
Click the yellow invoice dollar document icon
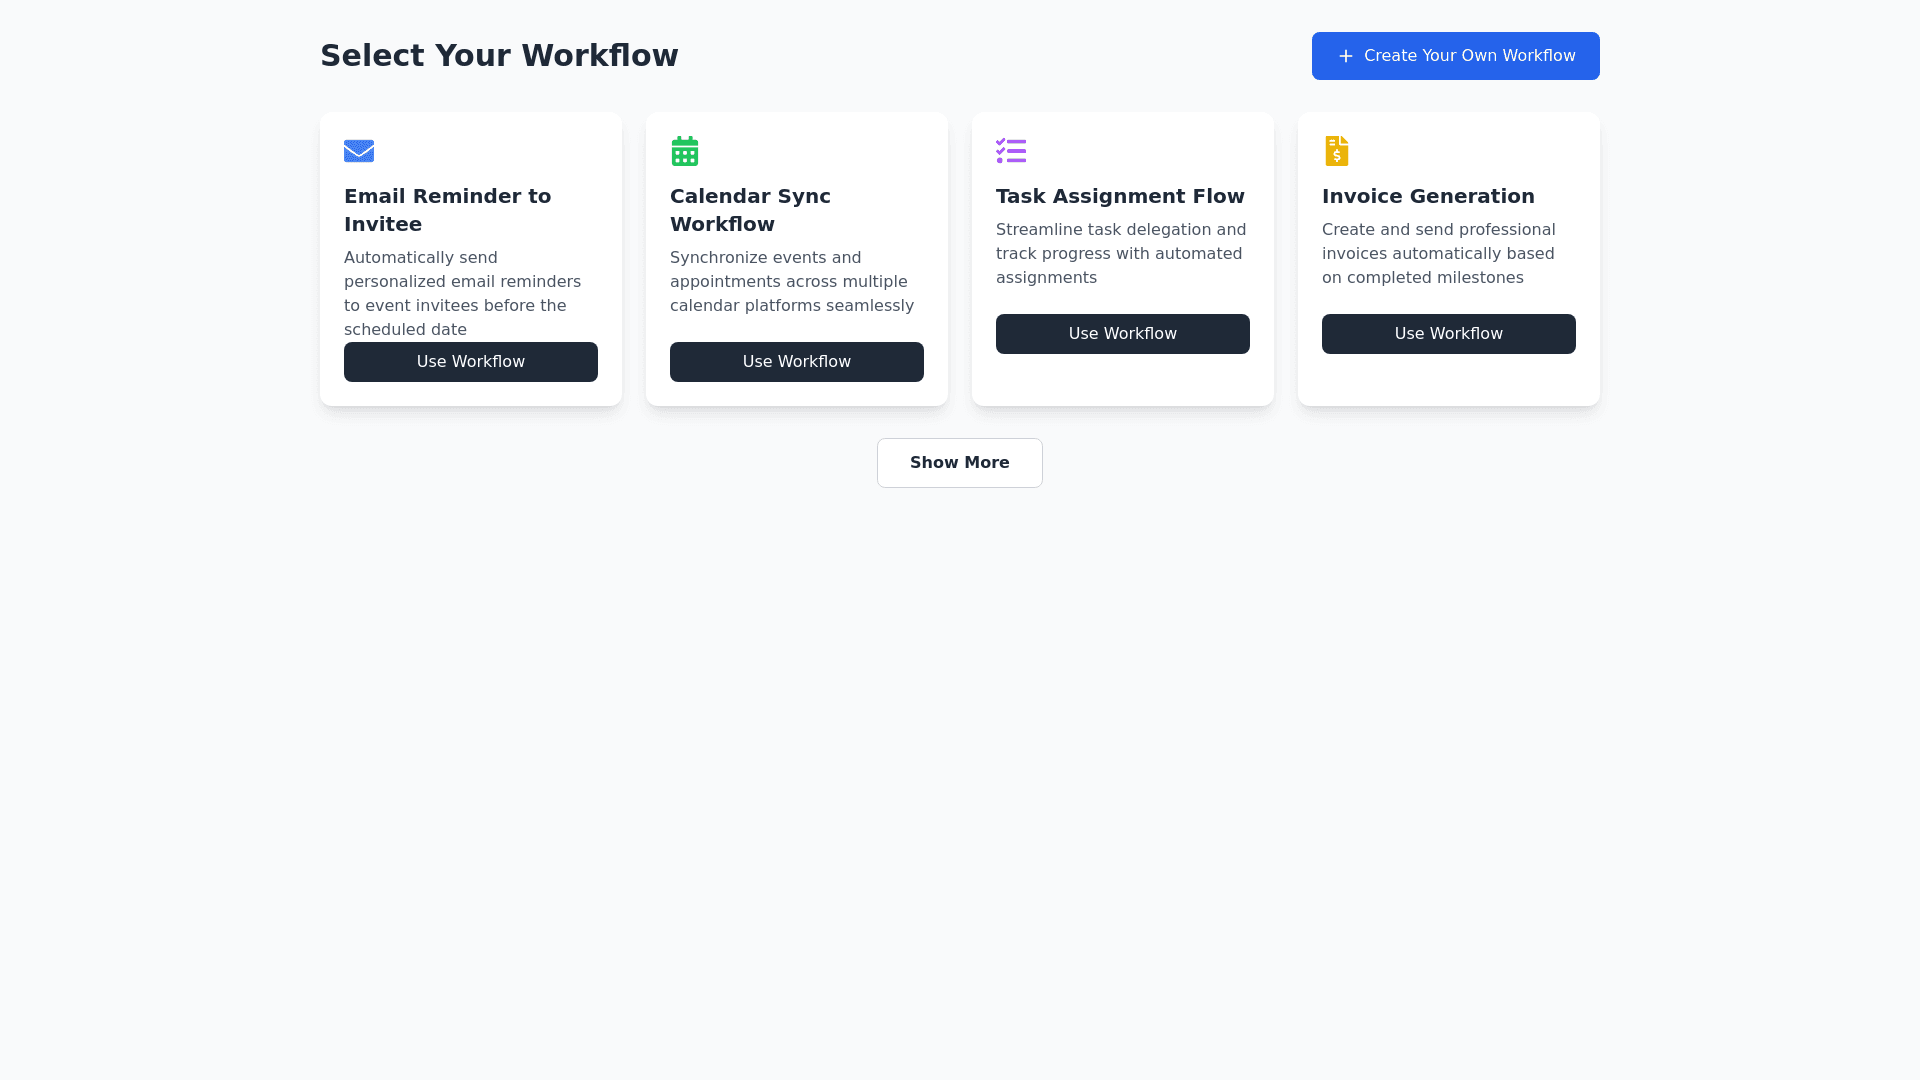1337,151
